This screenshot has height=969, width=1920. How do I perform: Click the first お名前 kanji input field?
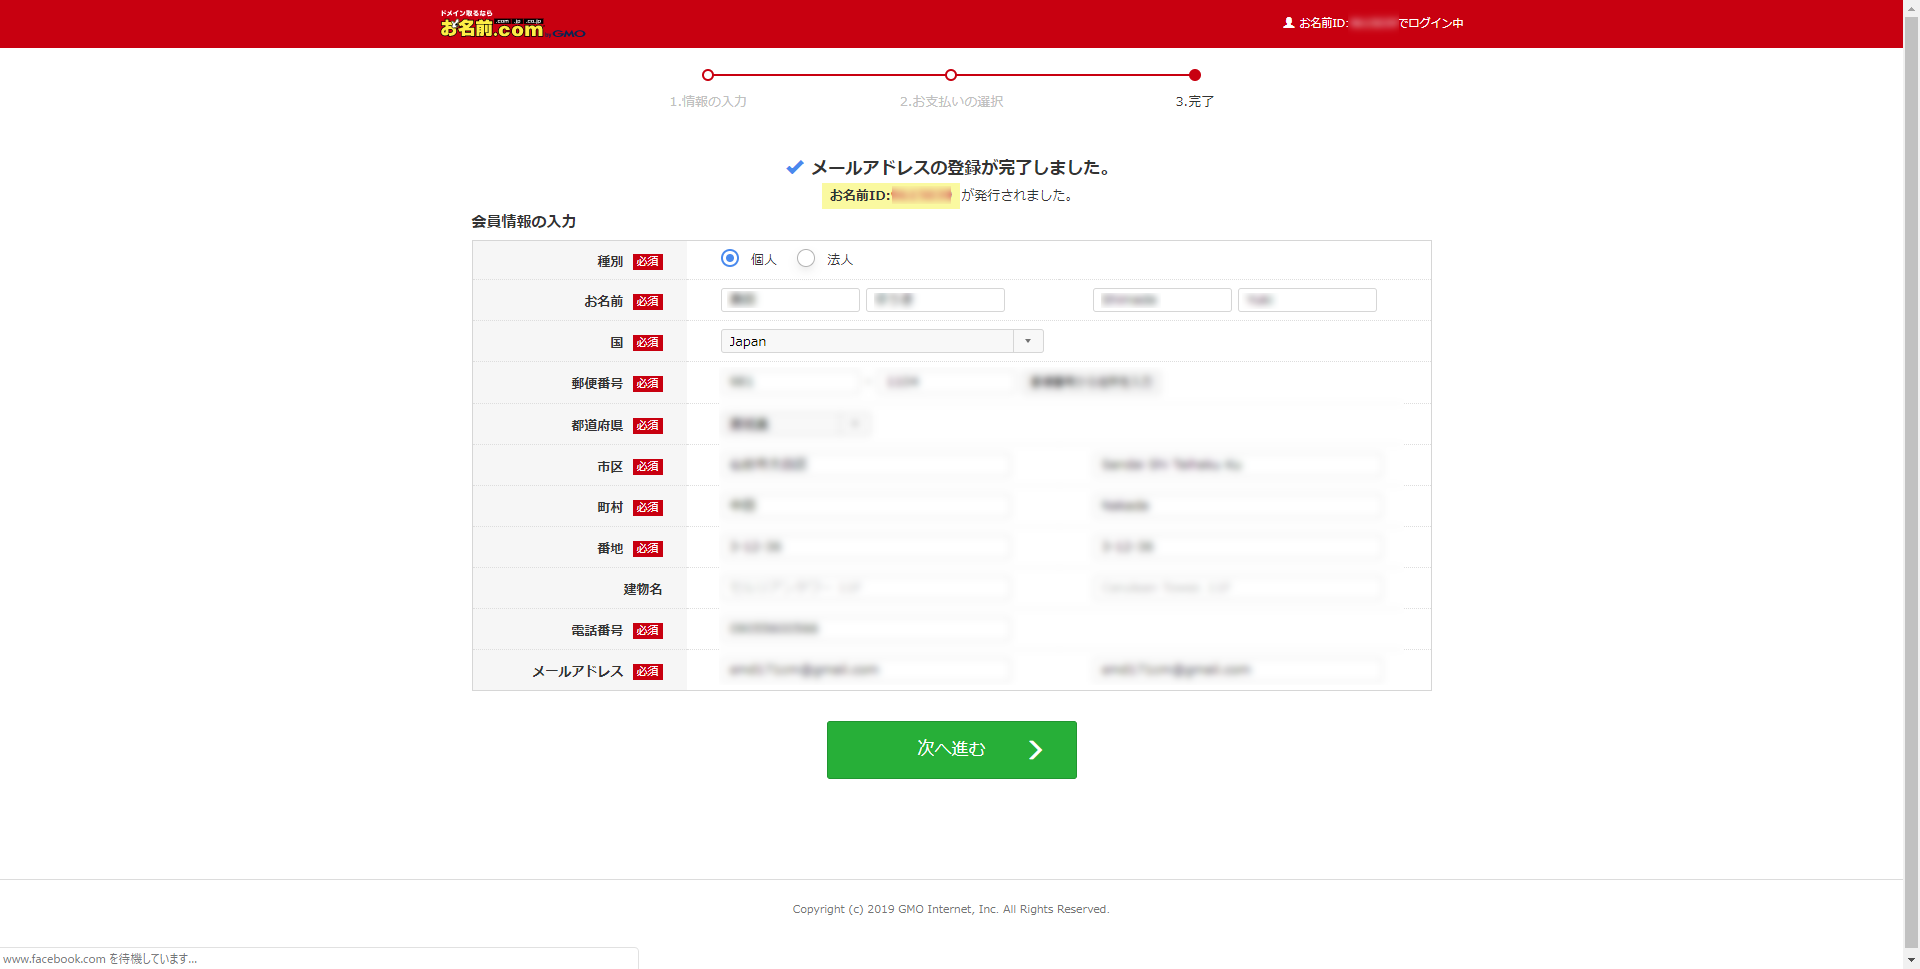(790, 300)
